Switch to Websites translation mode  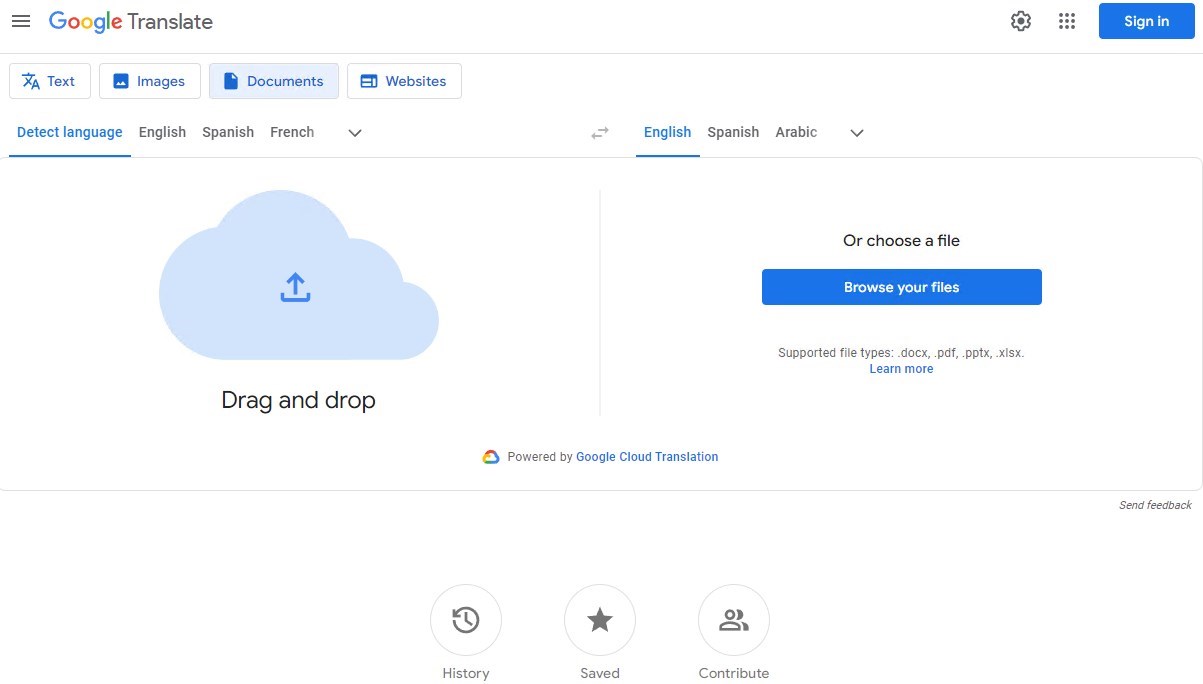point(404,81)
